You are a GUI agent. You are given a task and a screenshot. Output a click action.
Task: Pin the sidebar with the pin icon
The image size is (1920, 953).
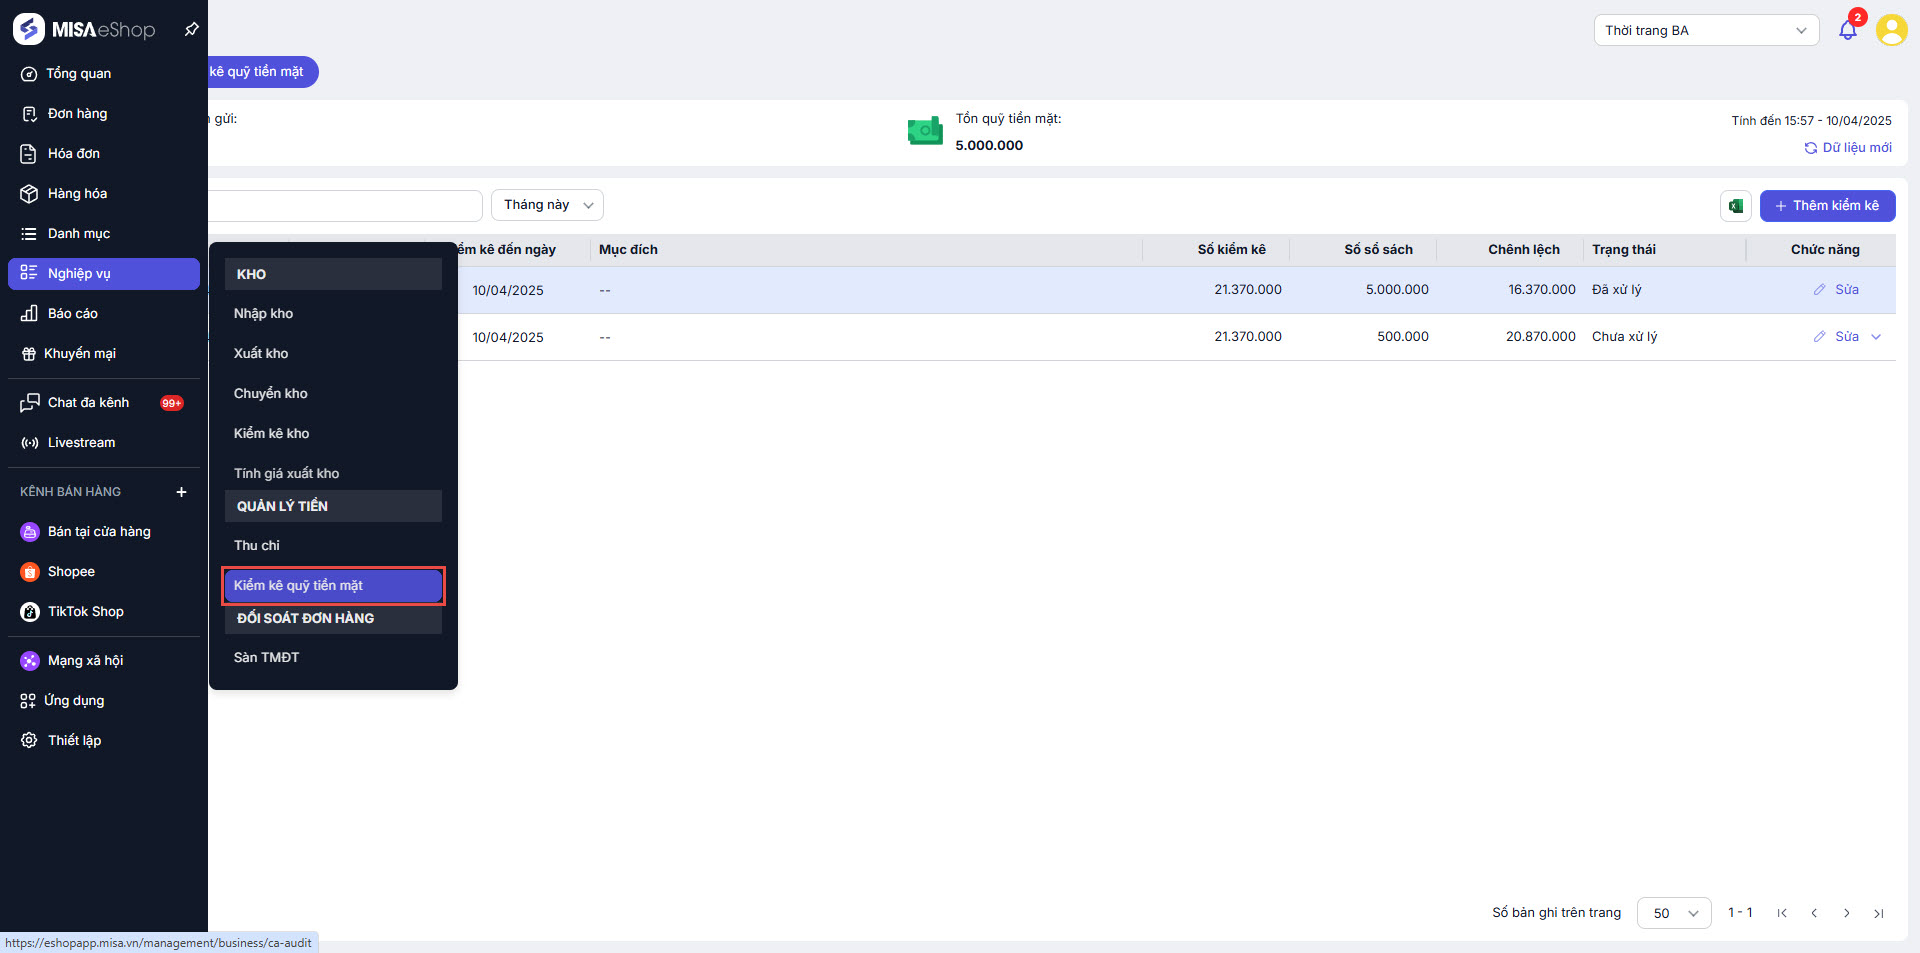point(191,30)
